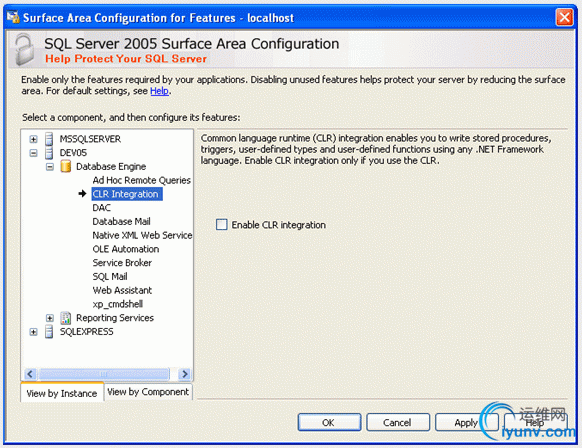The height and width of the screenshot is (448, 582).
Task: Expand the Reporting Services node
Action: click(x=50, y=318)
